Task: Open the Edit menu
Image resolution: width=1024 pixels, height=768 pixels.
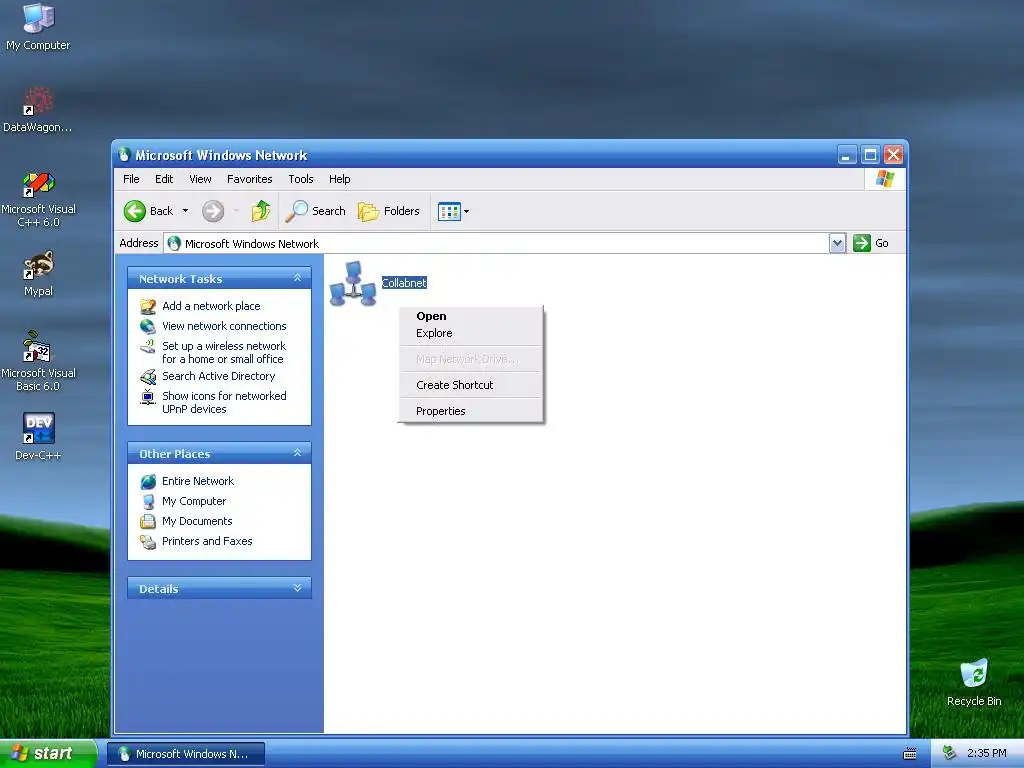Action: click(x=164, y=179)
